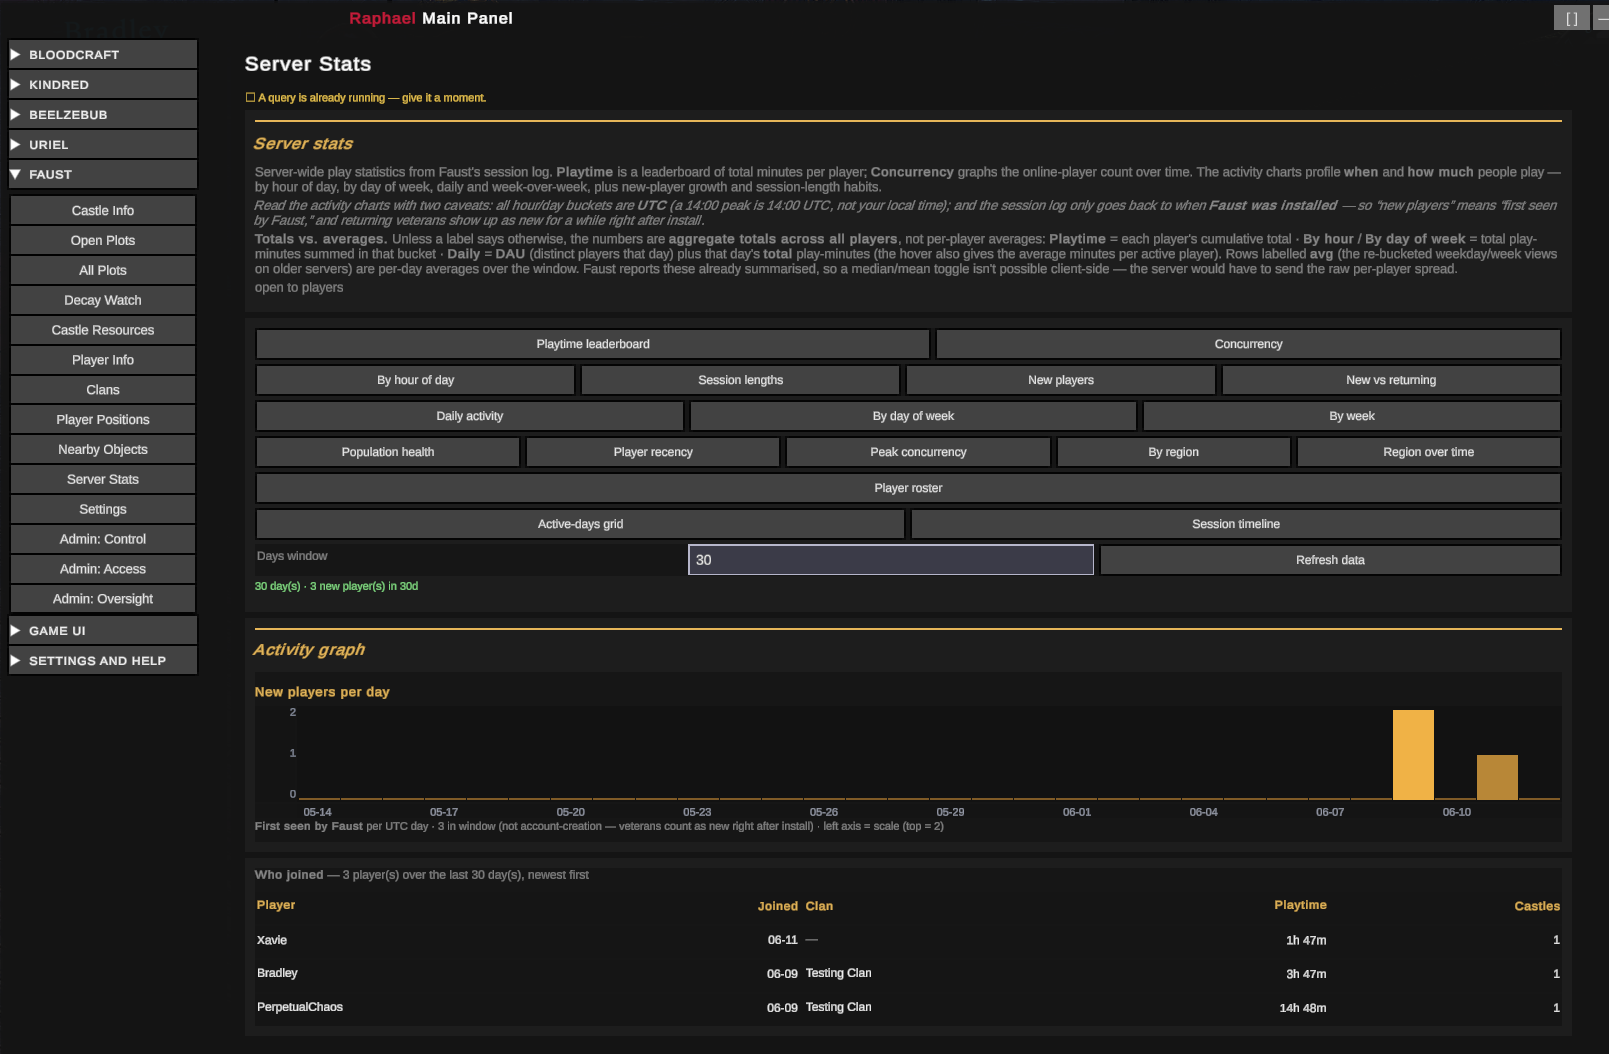Open Decay Watch

(103, 300)
